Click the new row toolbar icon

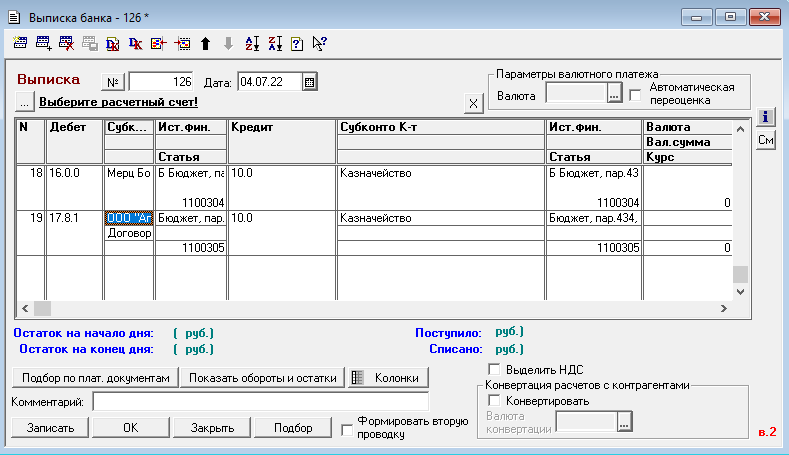[20, 43]
